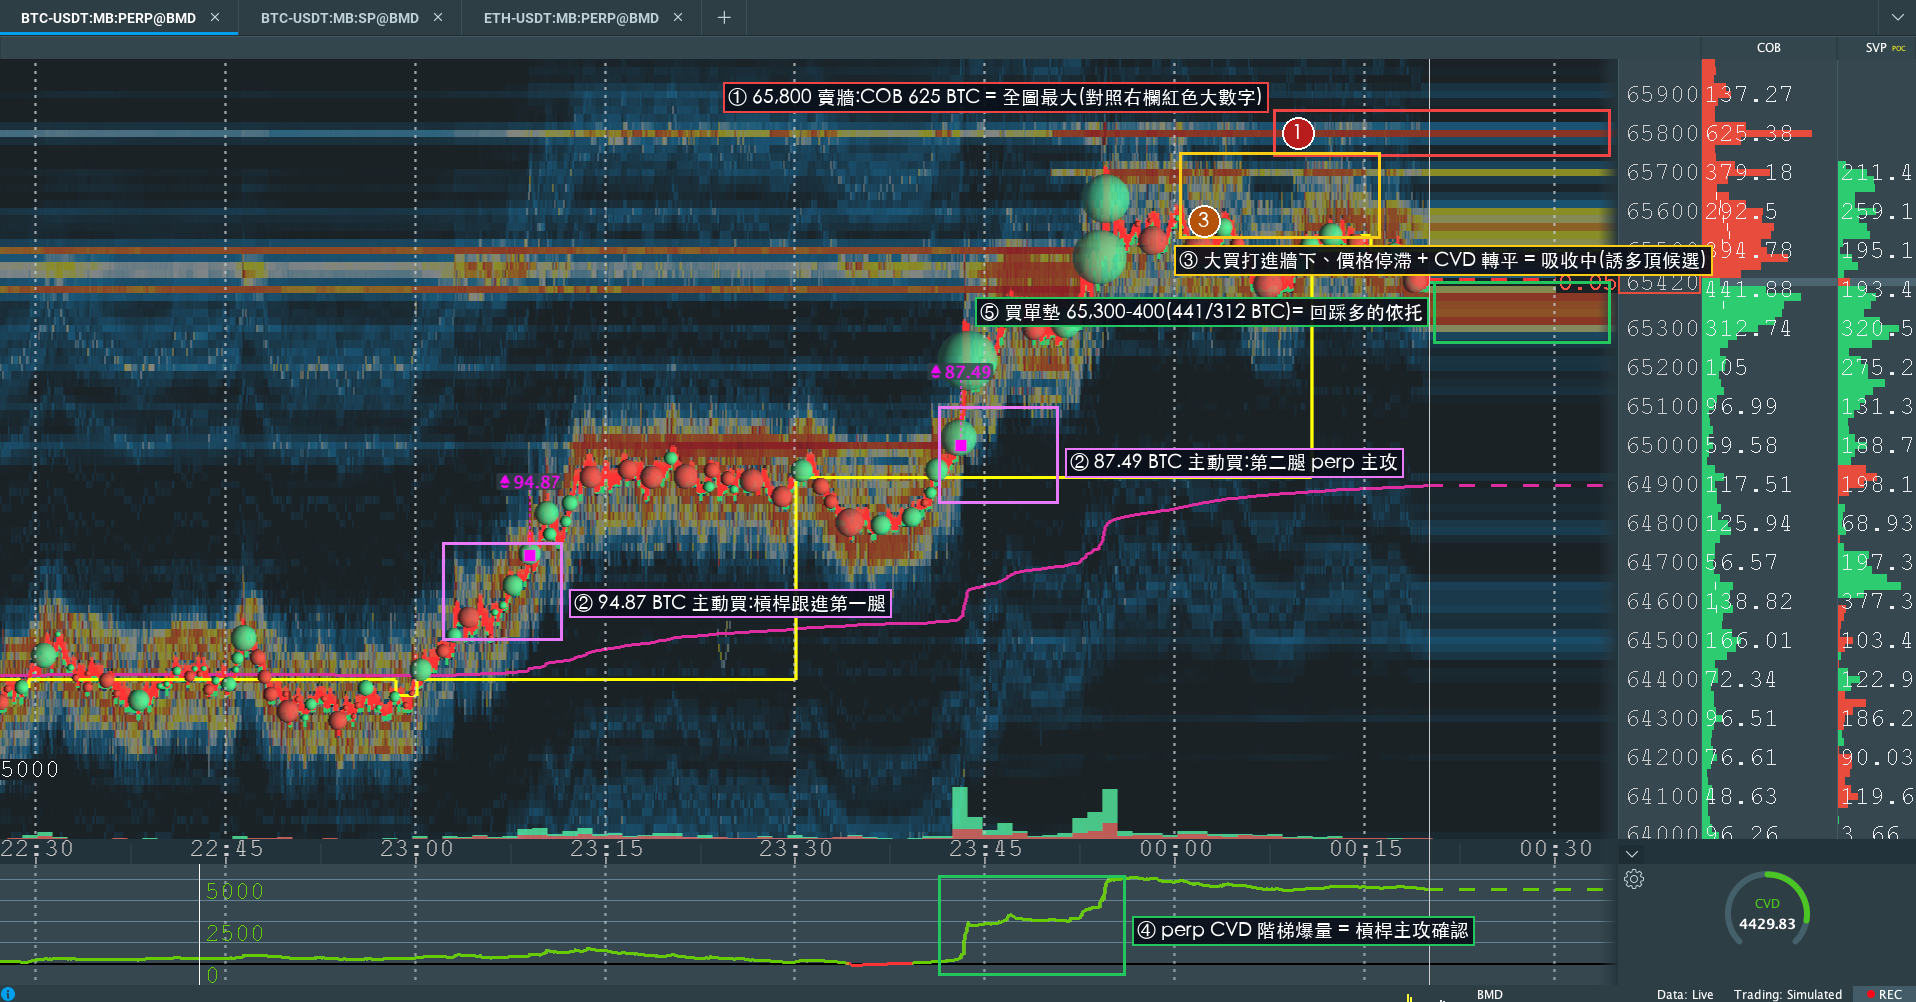Click the 2500 CVD axis label

tap(235, 933)
